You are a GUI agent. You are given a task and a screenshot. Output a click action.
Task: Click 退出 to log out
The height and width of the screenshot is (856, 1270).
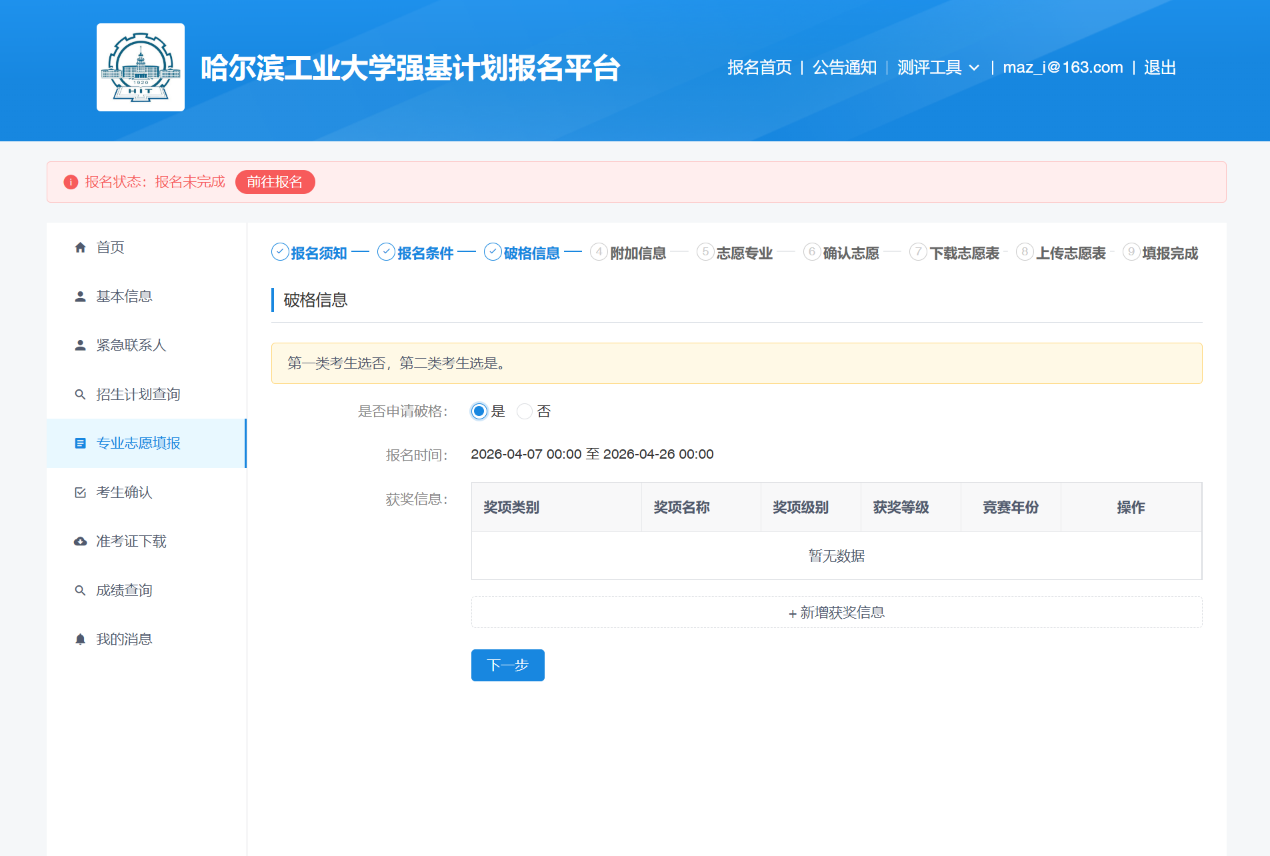pyautogui.click(x=1160, y=67)
